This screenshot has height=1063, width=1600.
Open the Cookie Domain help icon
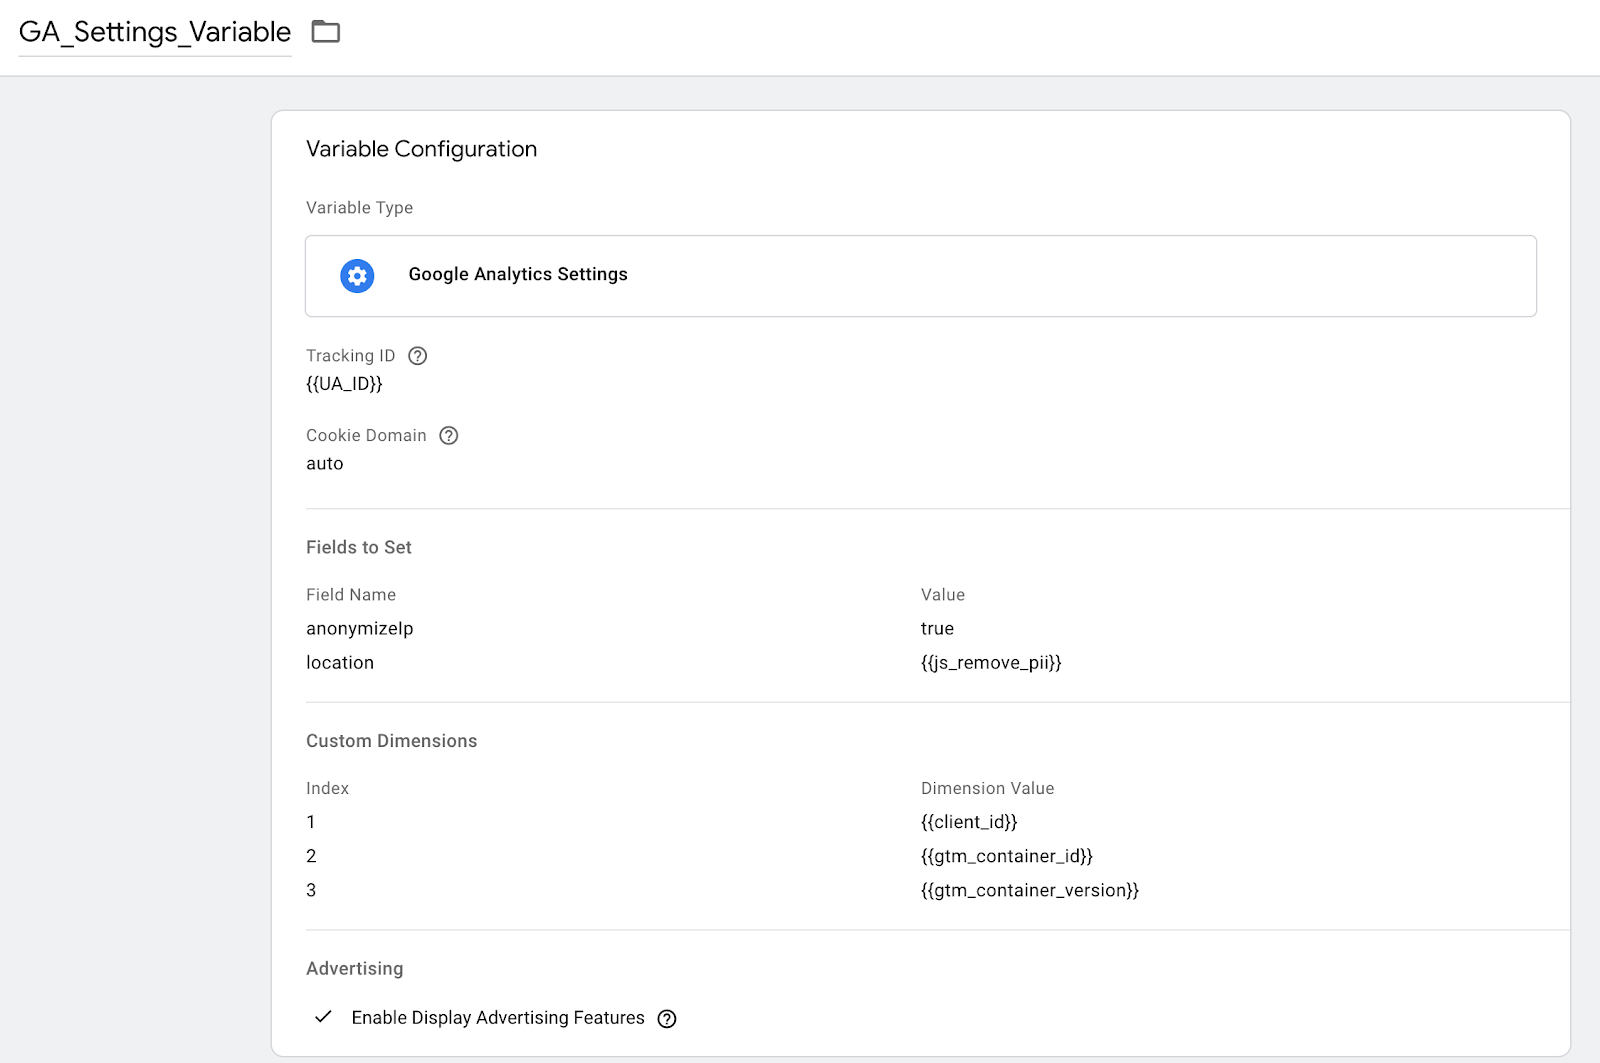[449, 436]
